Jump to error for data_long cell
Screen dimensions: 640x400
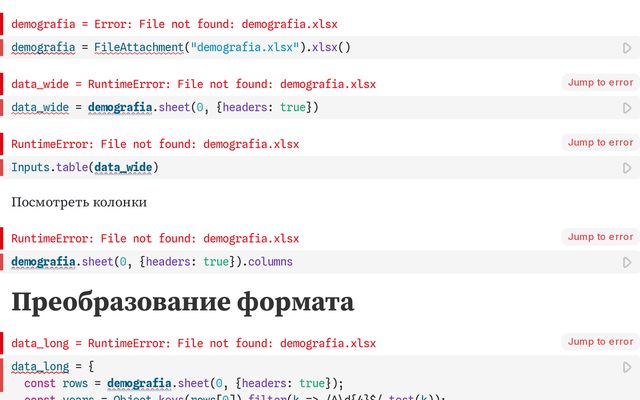click(x=600, y=342)
